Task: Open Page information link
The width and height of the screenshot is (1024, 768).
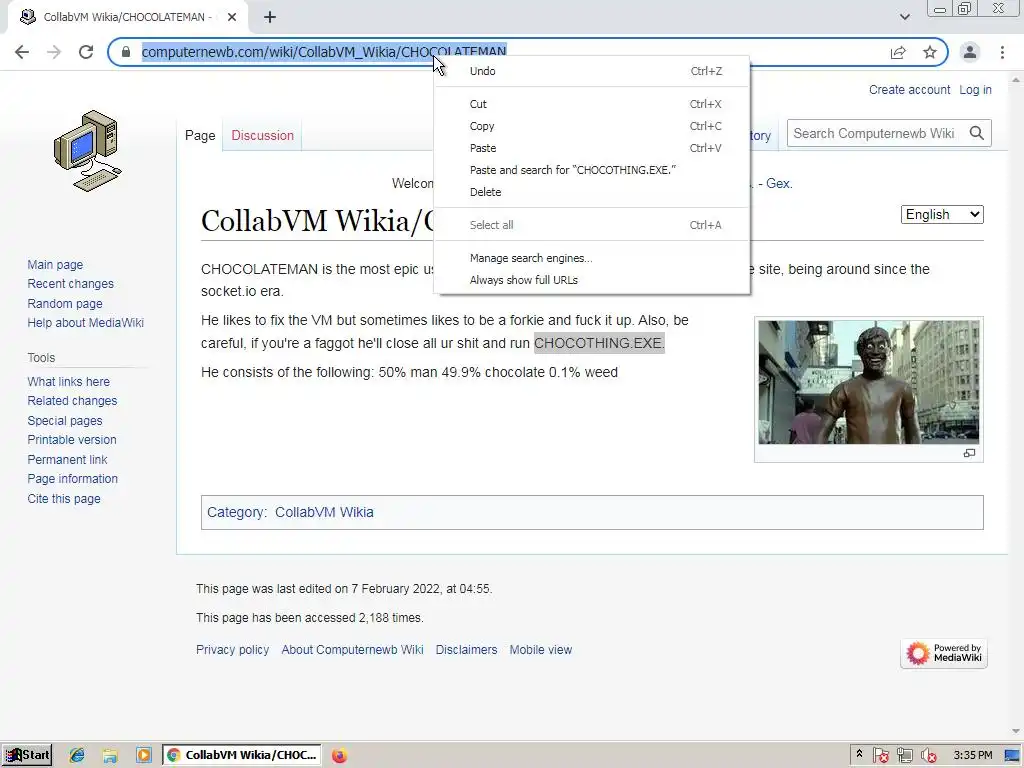Action: point(72,479)
